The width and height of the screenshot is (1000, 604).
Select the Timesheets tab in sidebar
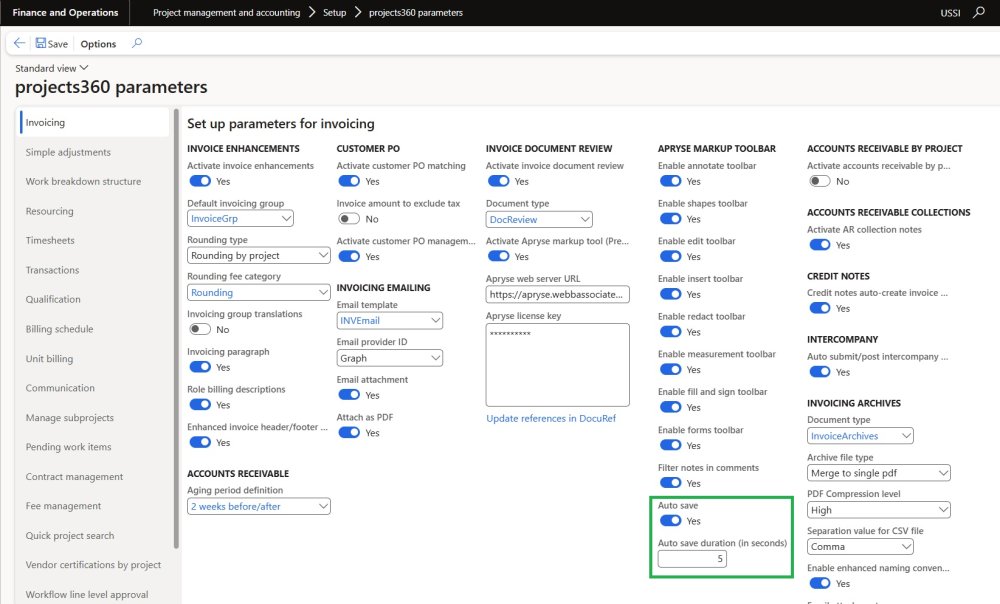coord(51,241)
